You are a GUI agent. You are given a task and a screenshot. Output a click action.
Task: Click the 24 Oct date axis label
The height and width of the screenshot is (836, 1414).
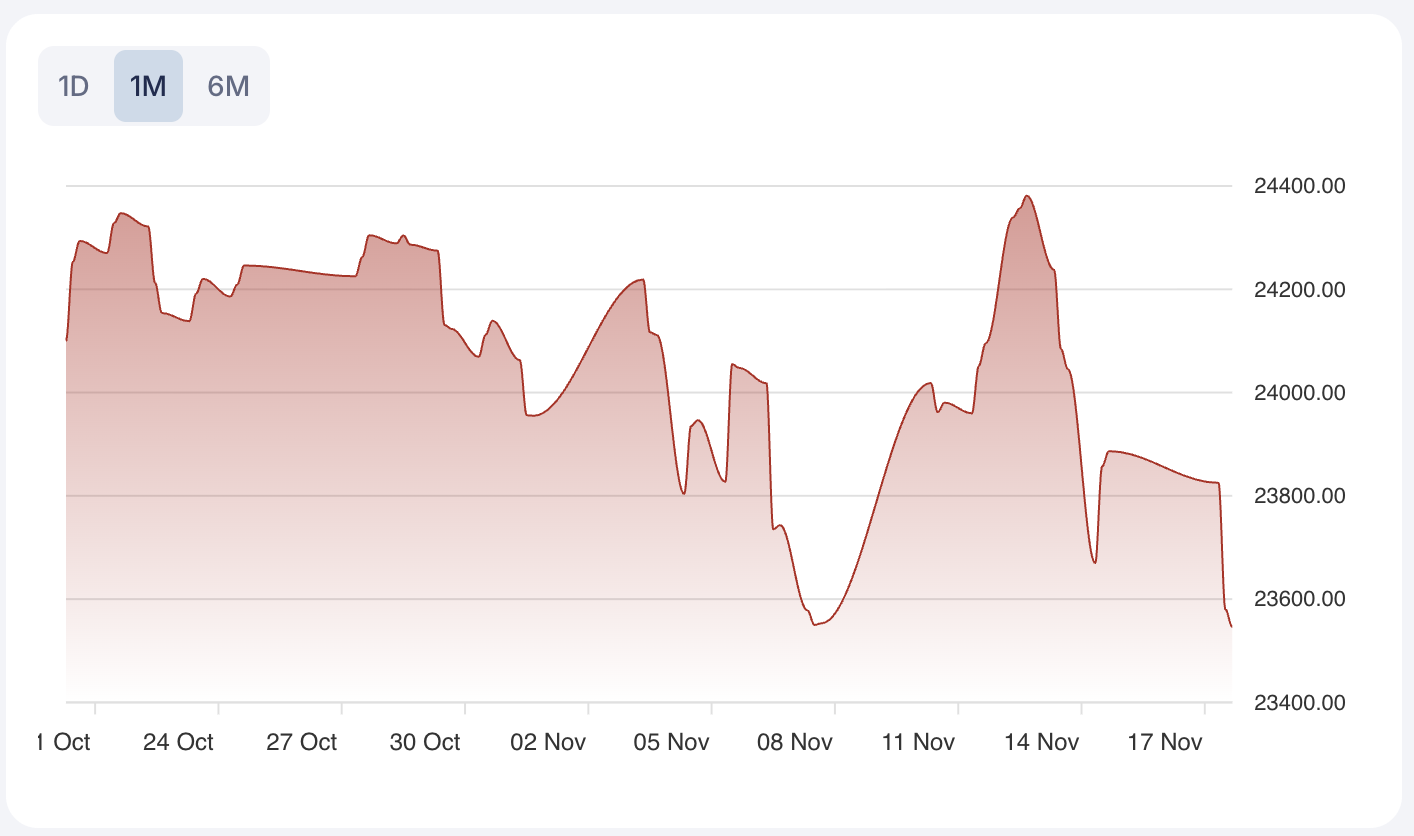coord(179,742)
